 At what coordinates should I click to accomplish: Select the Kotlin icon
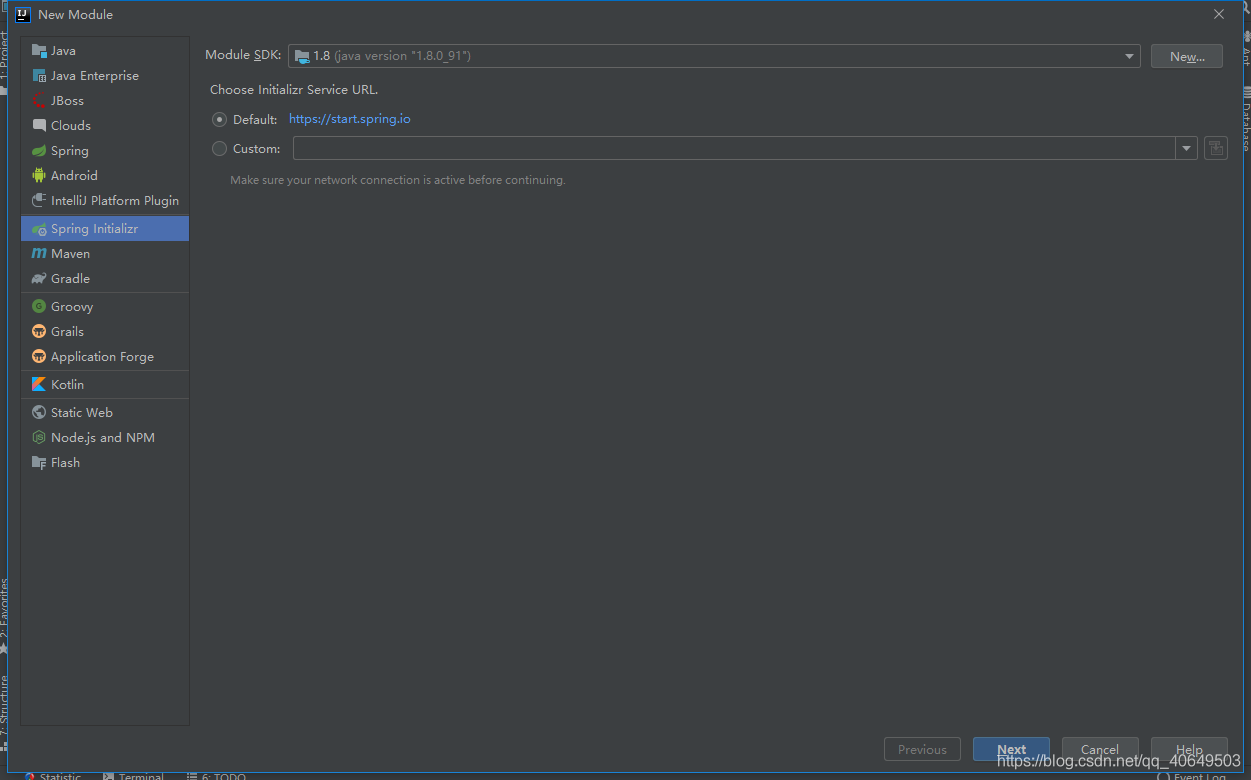(39, 385)
